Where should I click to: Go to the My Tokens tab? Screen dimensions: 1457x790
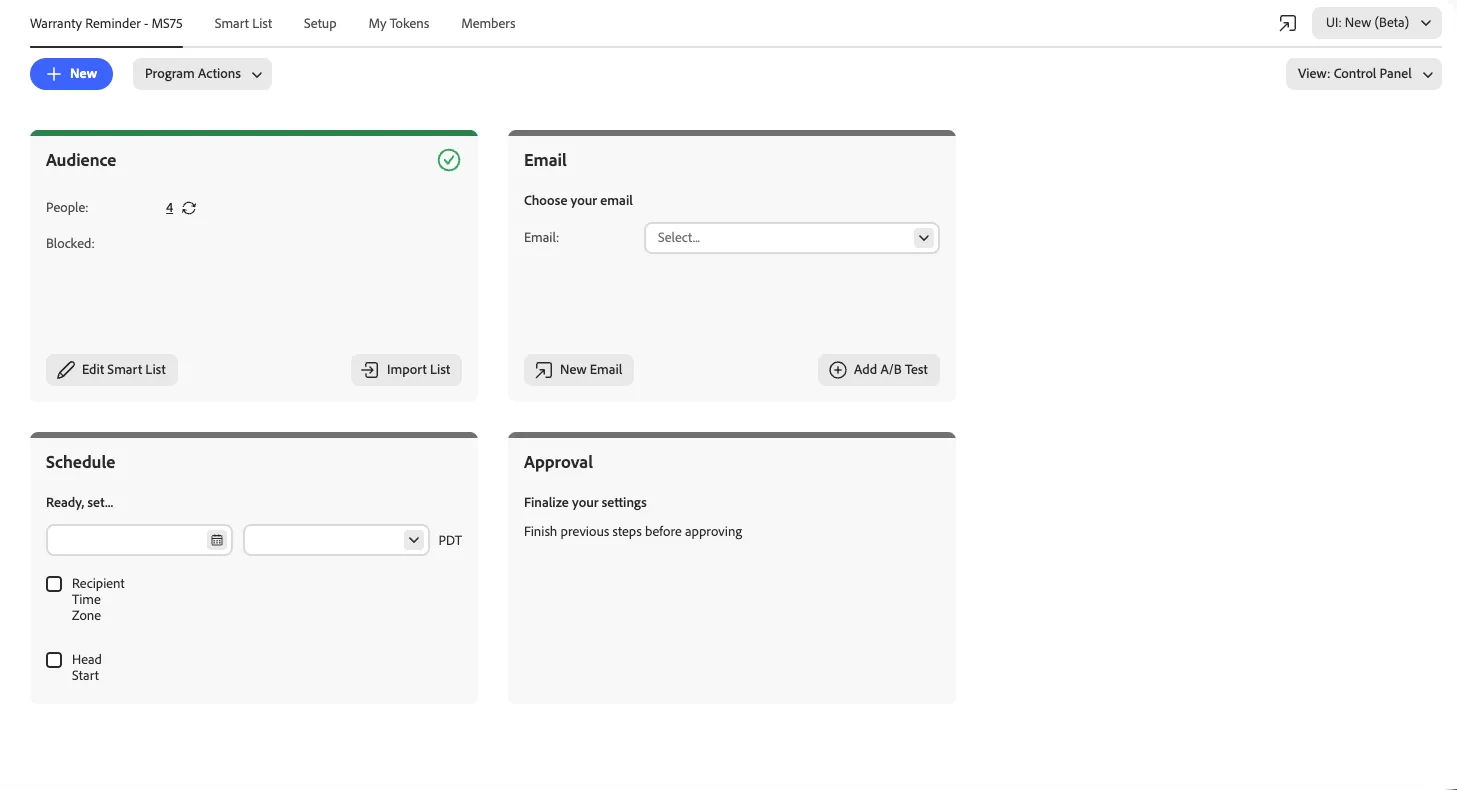tap(399, 23)
